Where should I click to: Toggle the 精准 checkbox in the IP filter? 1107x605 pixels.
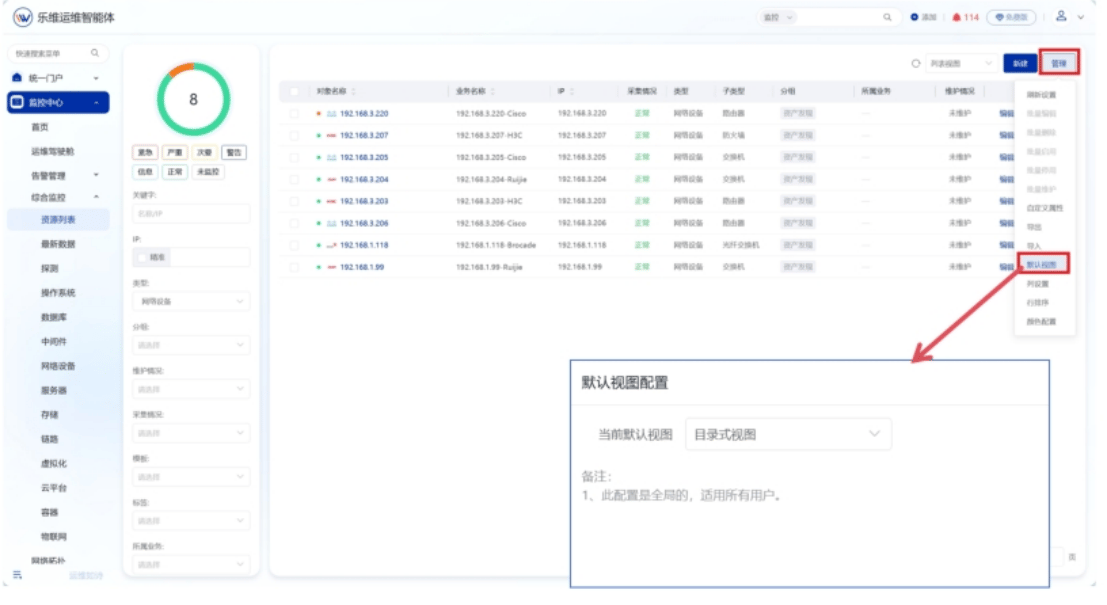click(142, 258)
